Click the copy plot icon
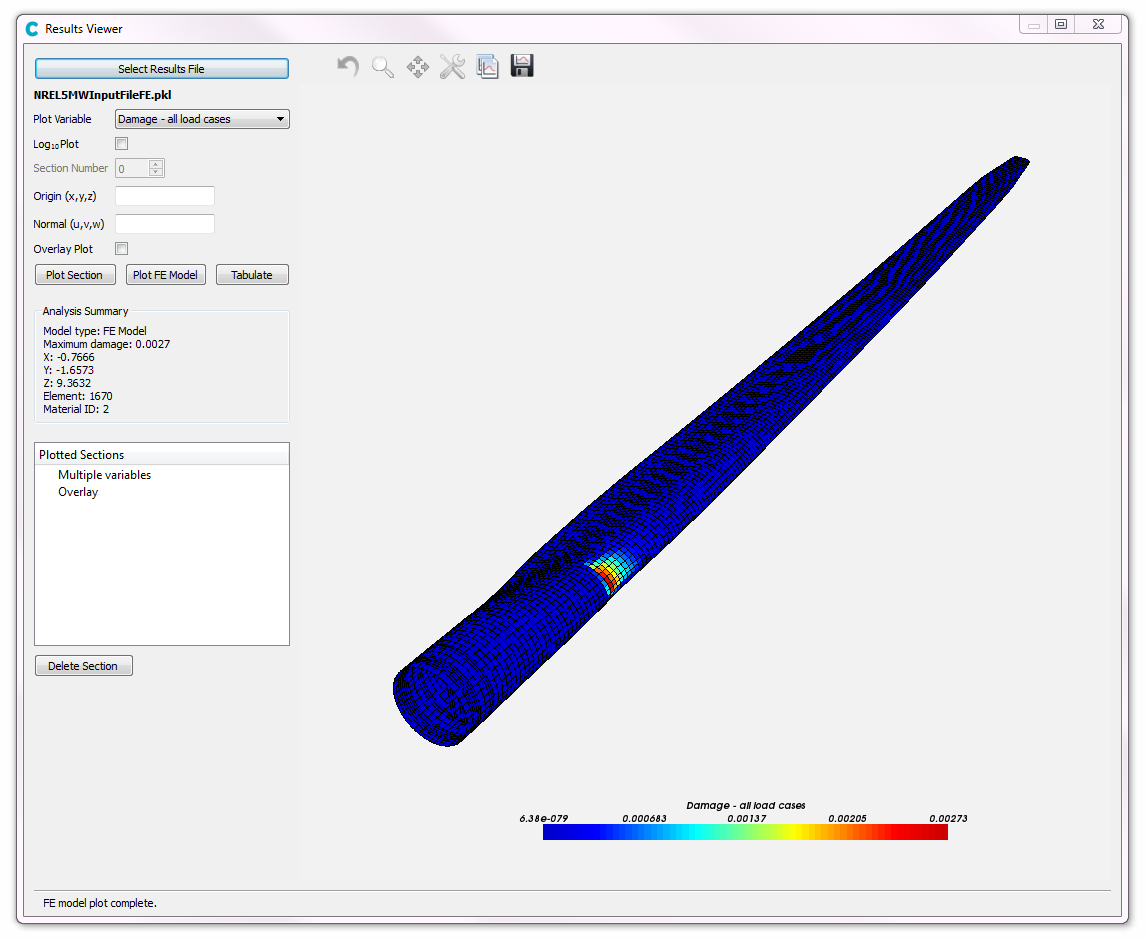This screenshot has height=939, width=1147. [487, 67]
